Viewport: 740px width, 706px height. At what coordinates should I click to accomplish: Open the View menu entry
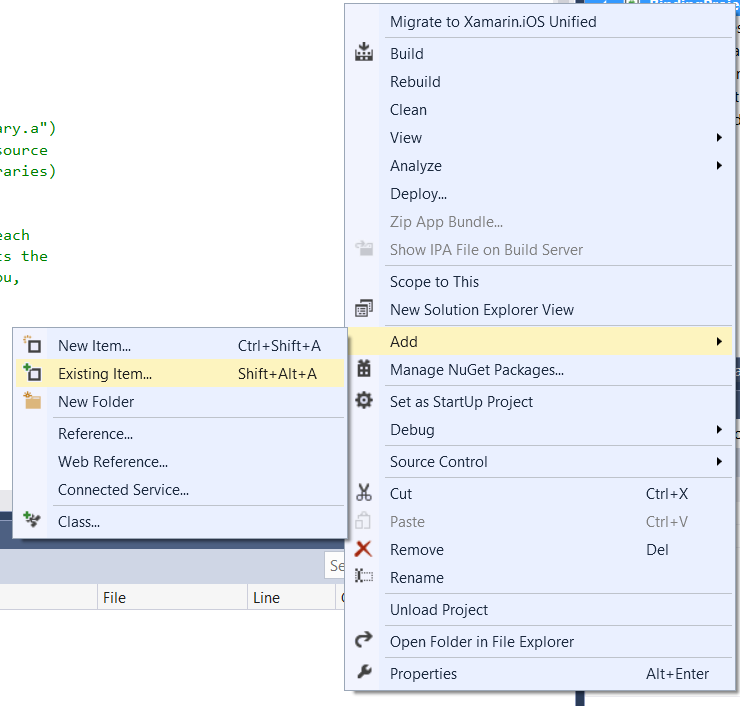pos(538,138)
